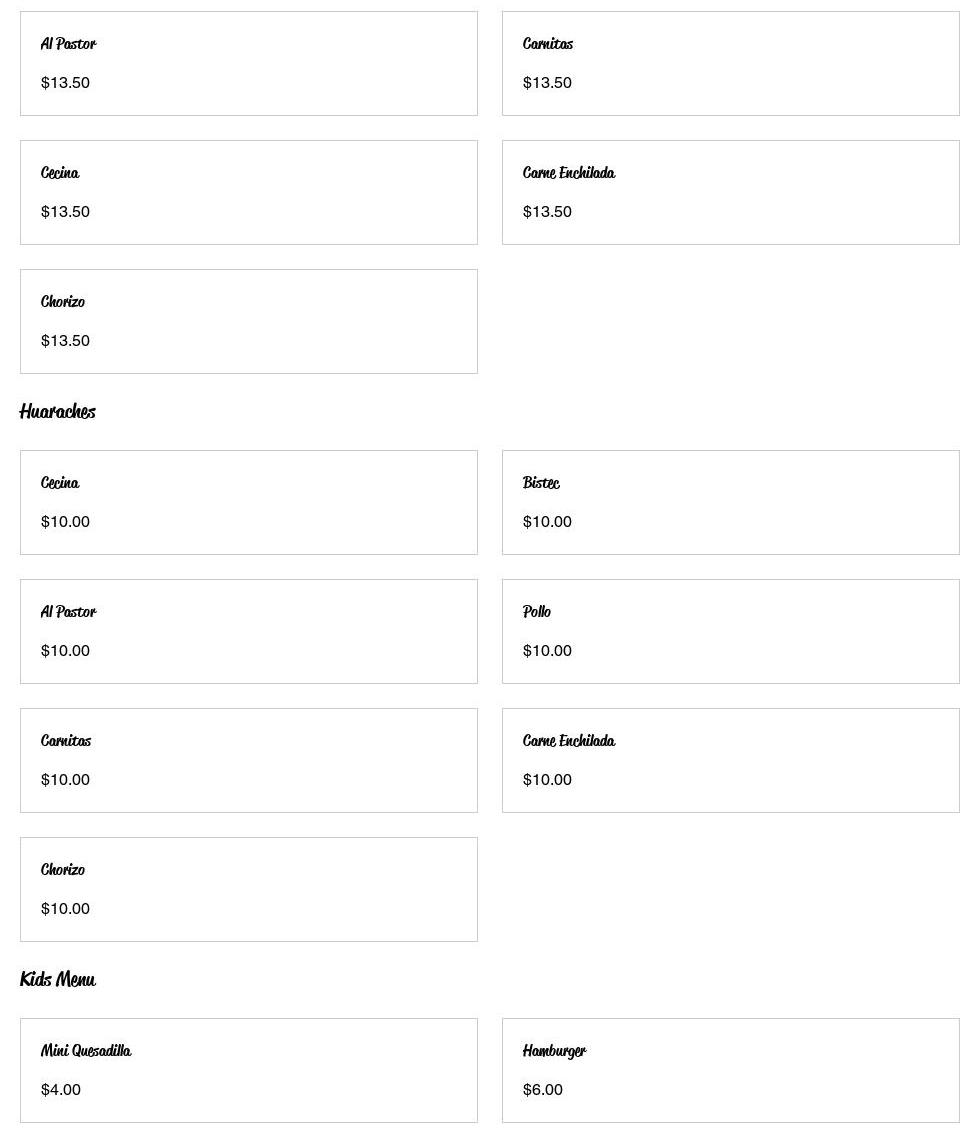
Task: Select the Hamburger kids menu item
Action: (730, 1070)
